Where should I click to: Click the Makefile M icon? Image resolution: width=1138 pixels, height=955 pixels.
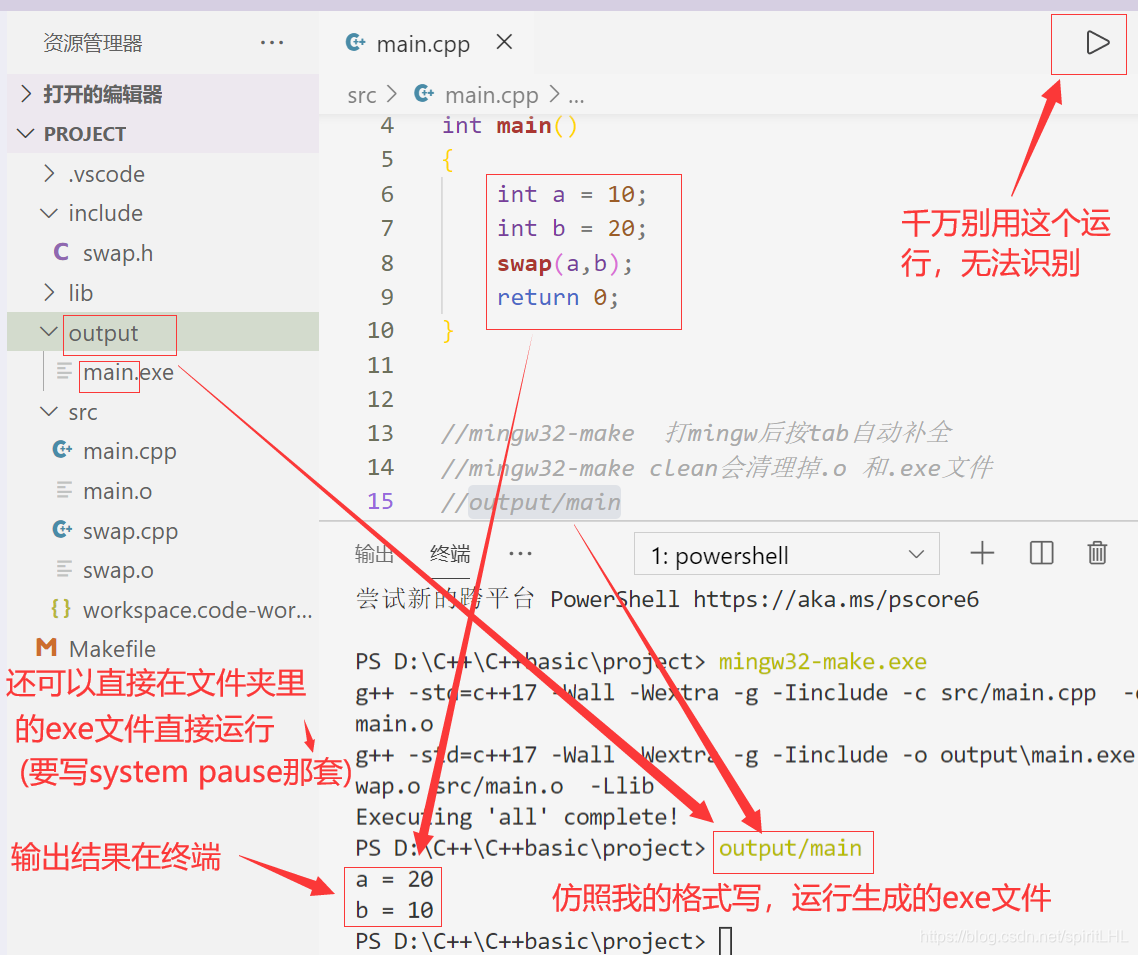pos(46,647)
